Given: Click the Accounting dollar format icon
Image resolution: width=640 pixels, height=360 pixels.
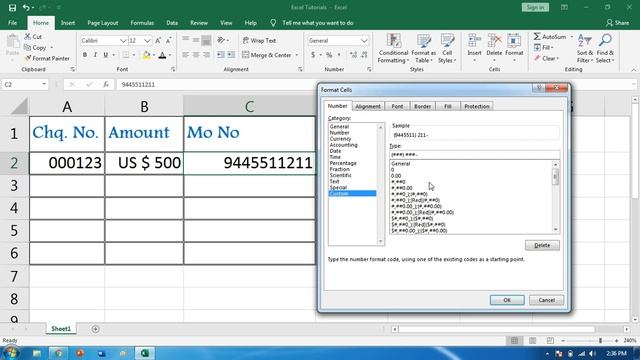Looking at the screenshot, I should pos(313,55).
